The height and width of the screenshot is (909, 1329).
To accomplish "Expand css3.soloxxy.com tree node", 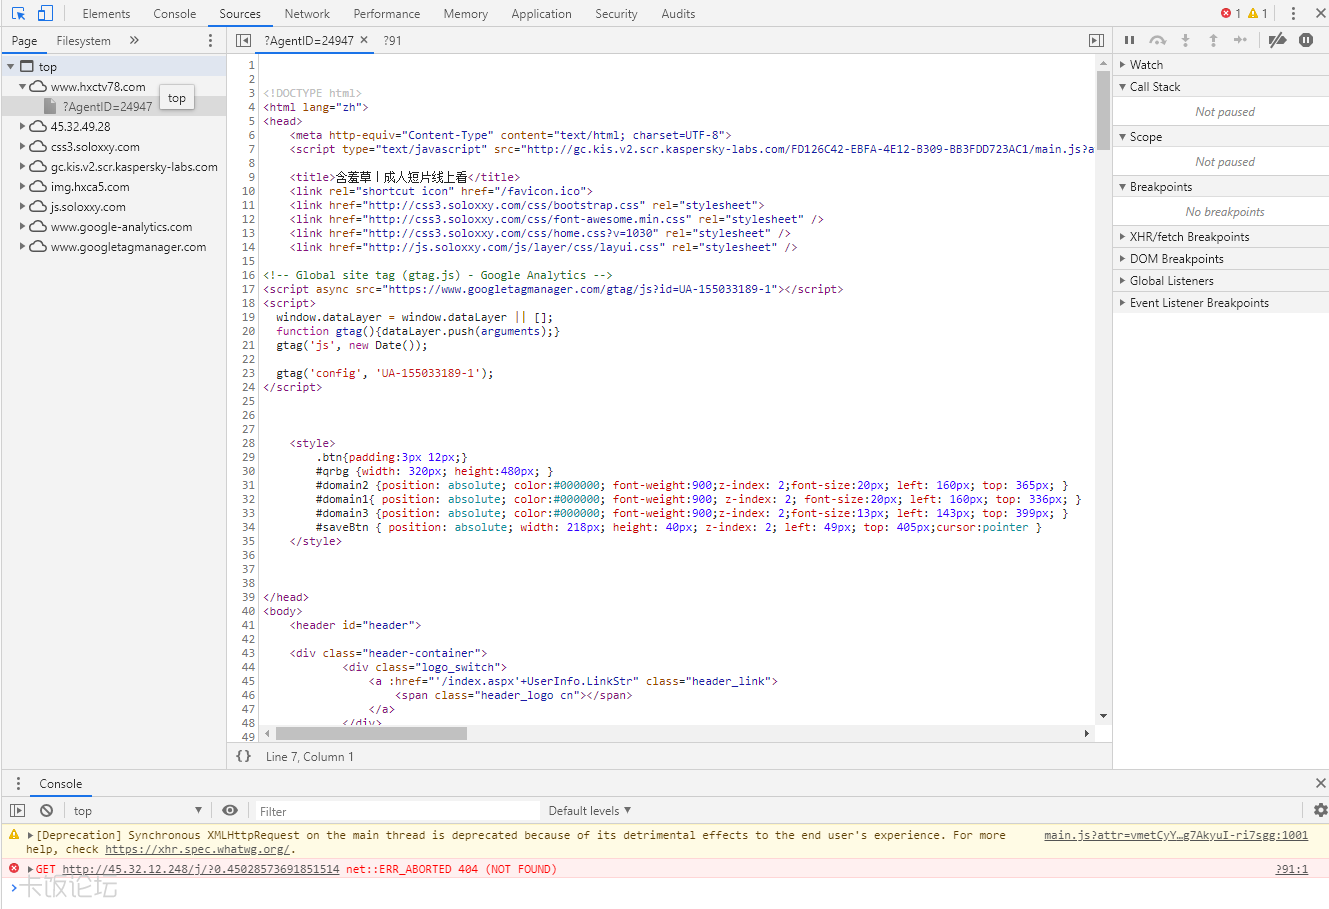I will pyautogui.click(x=22, y=147).
